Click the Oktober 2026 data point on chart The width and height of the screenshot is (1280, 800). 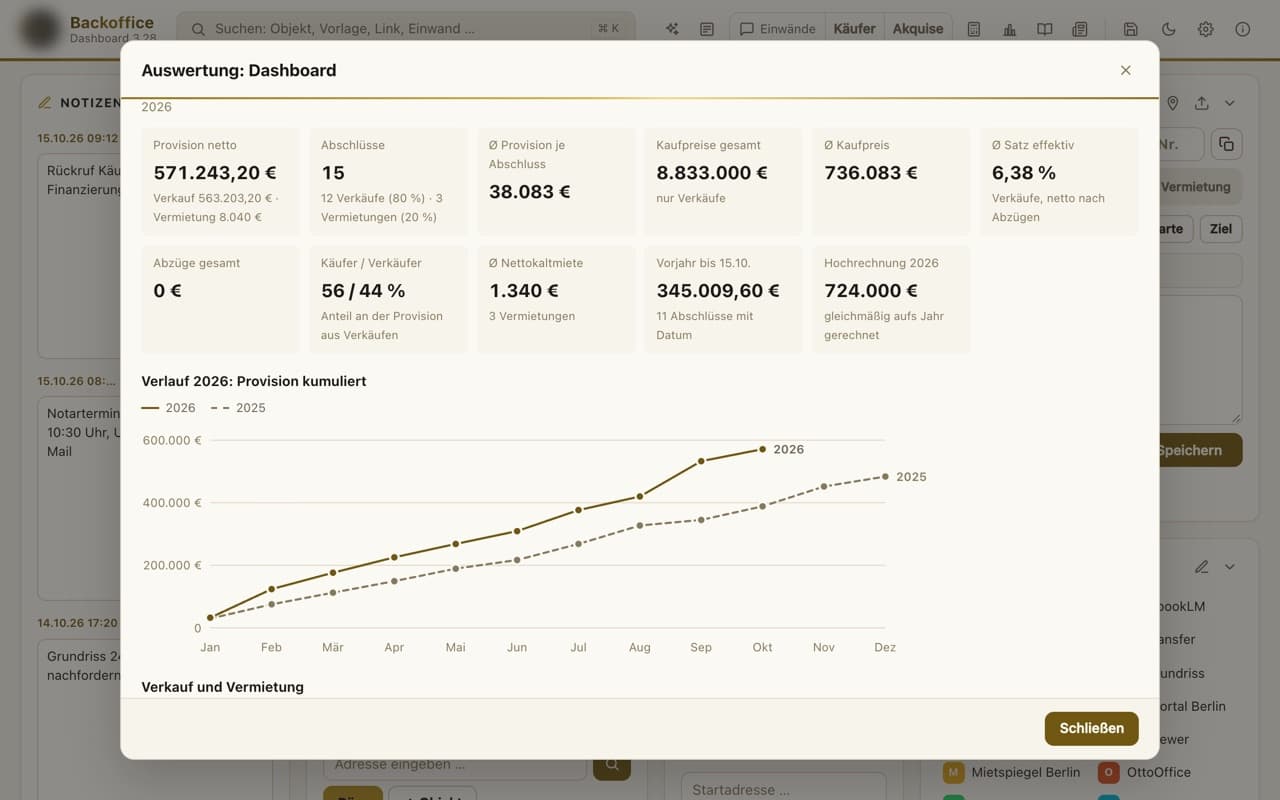coord(762,449)
